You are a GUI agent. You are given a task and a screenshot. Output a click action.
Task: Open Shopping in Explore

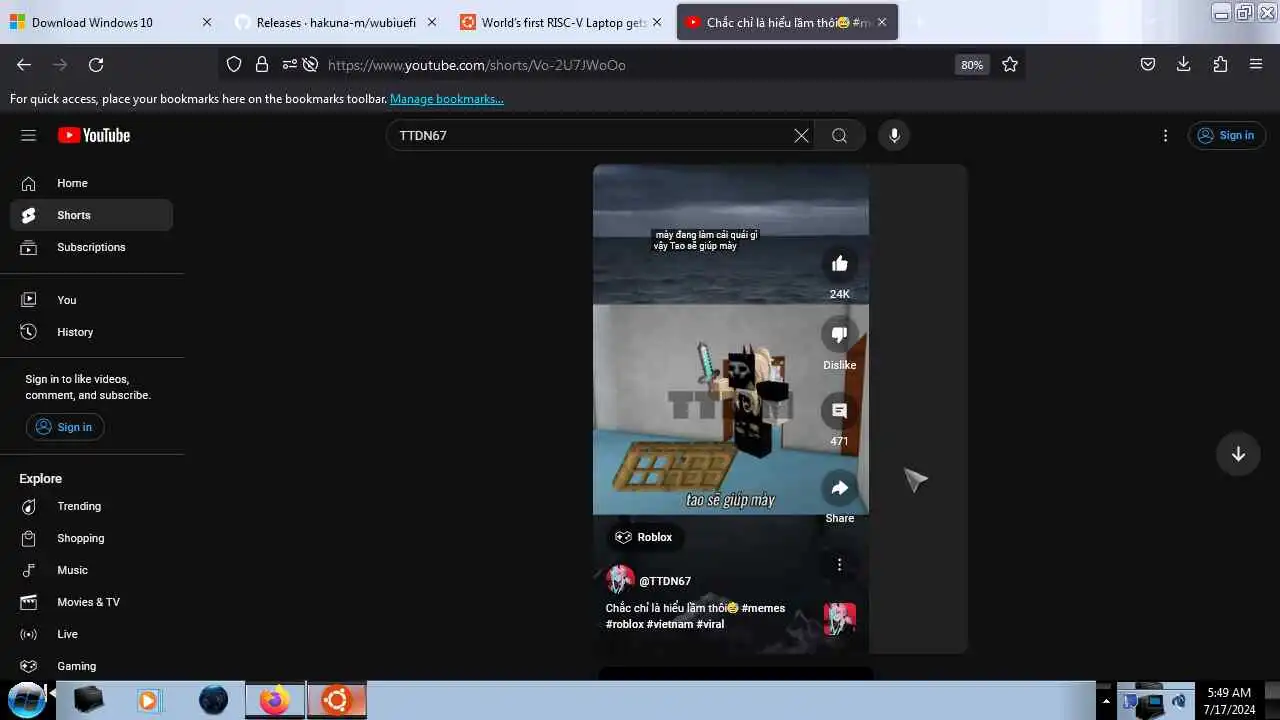point(91,538)
